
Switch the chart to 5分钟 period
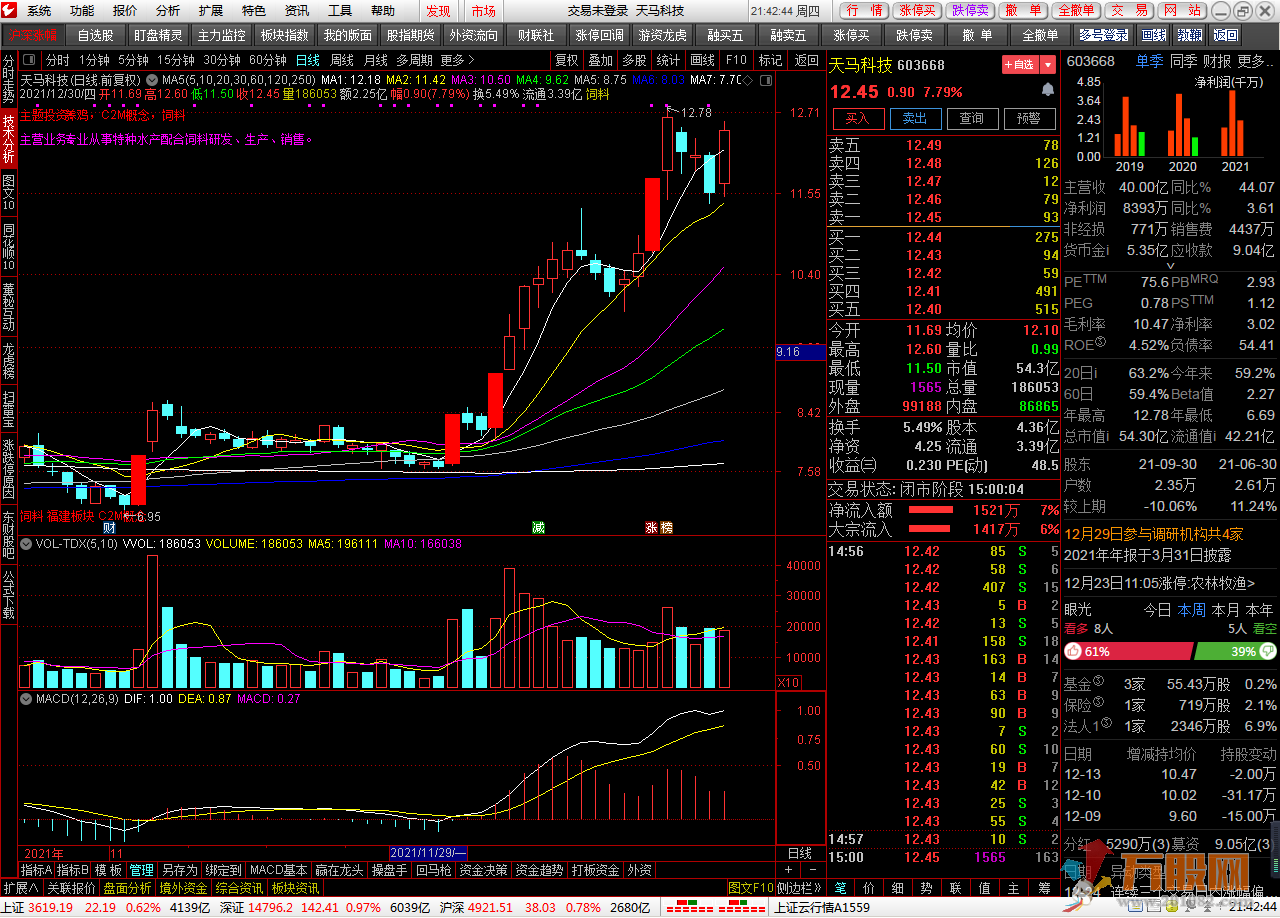coord(133,60)
